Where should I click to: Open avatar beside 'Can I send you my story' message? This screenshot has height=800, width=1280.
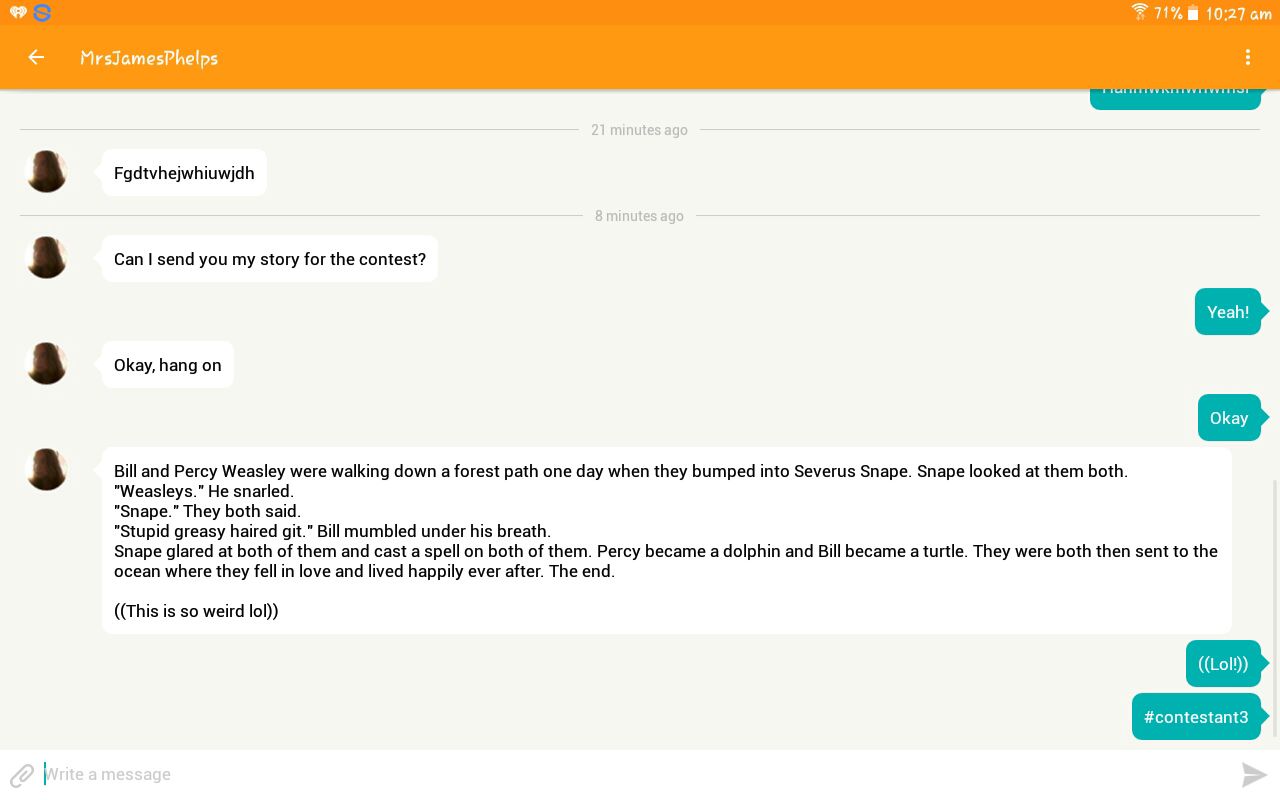click(46, 258)
